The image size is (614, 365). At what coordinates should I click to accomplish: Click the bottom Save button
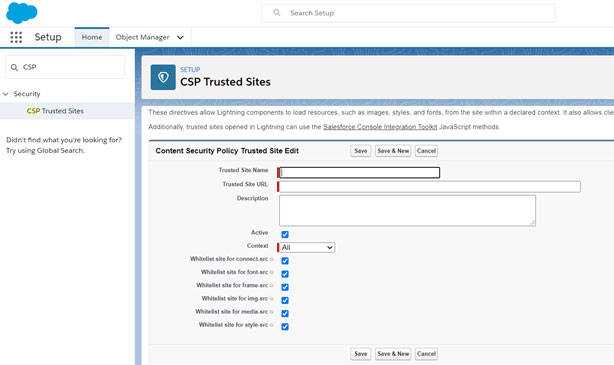point(361,354)
